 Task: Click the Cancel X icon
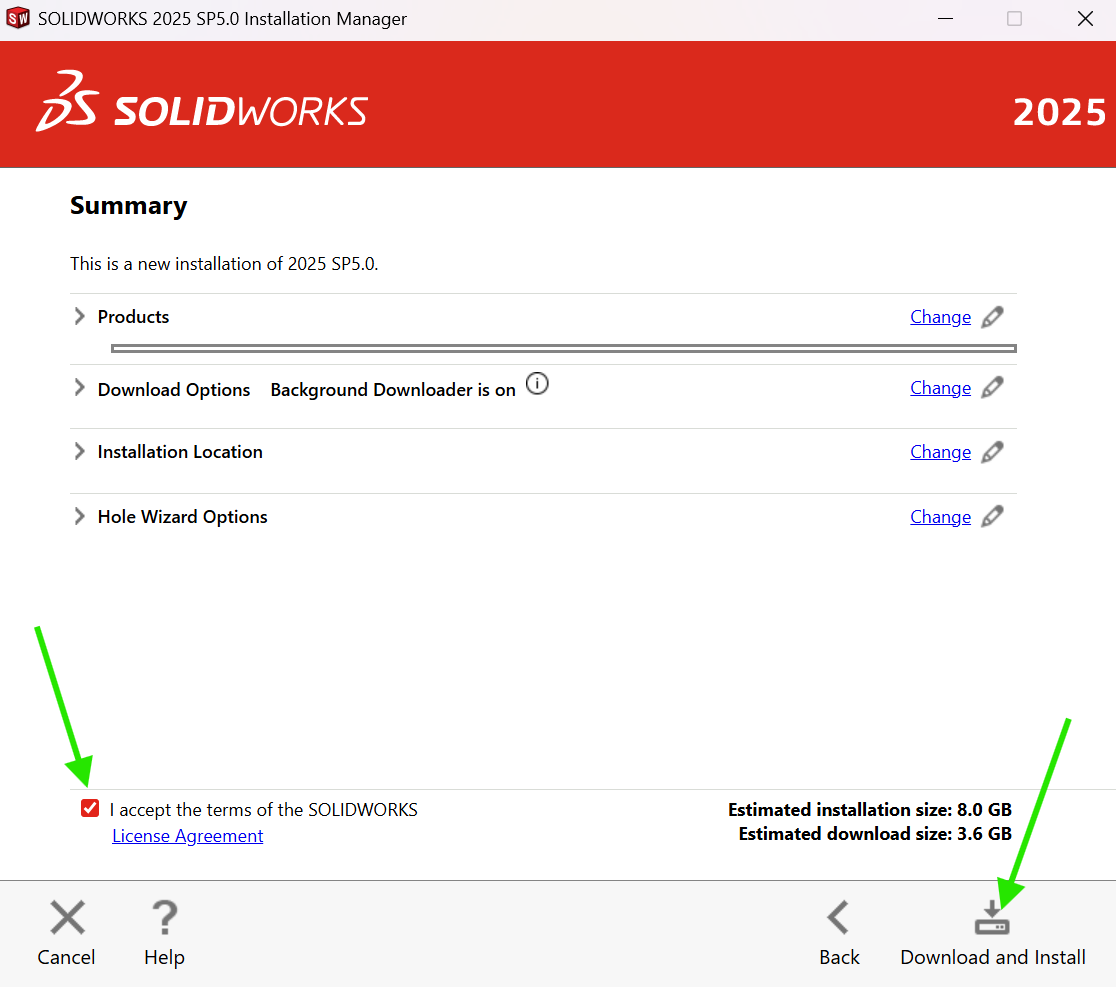point(68,917)
